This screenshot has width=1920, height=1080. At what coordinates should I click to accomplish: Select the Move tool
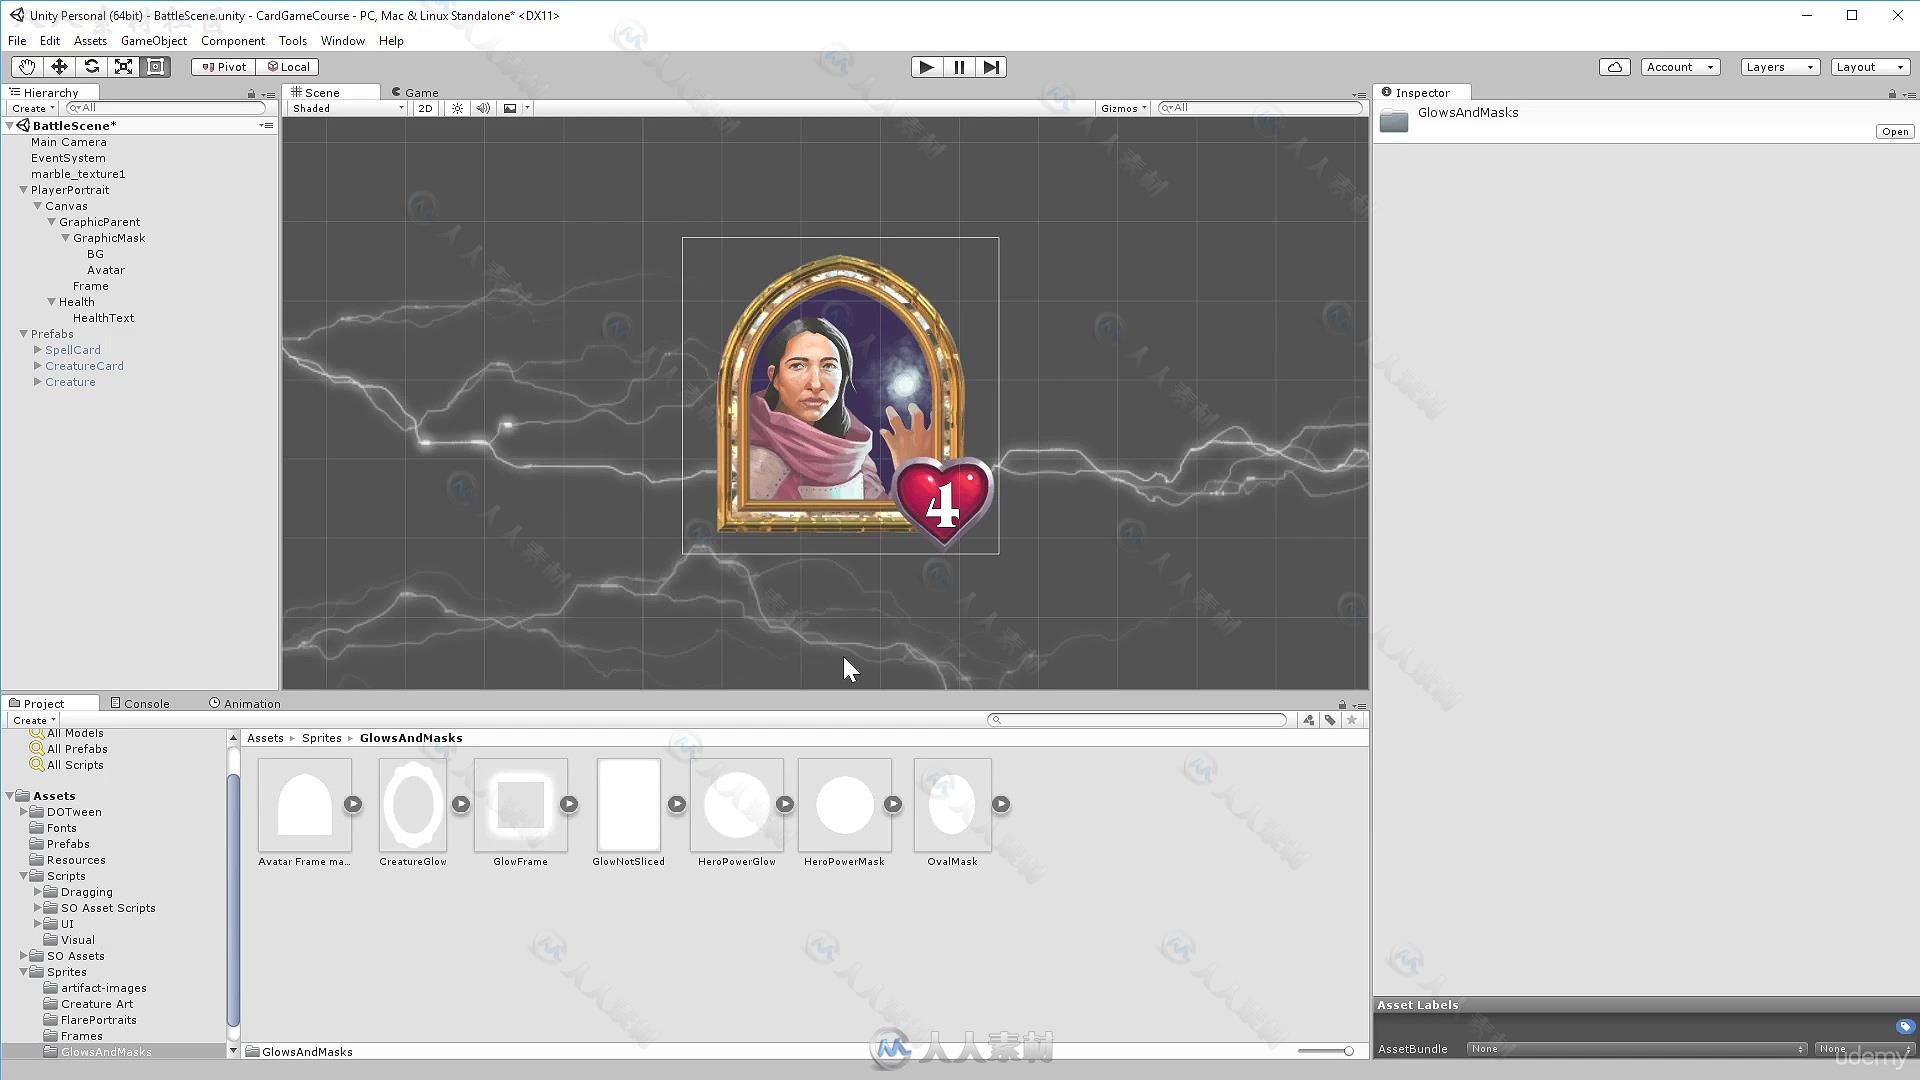(x=59, y=67)
